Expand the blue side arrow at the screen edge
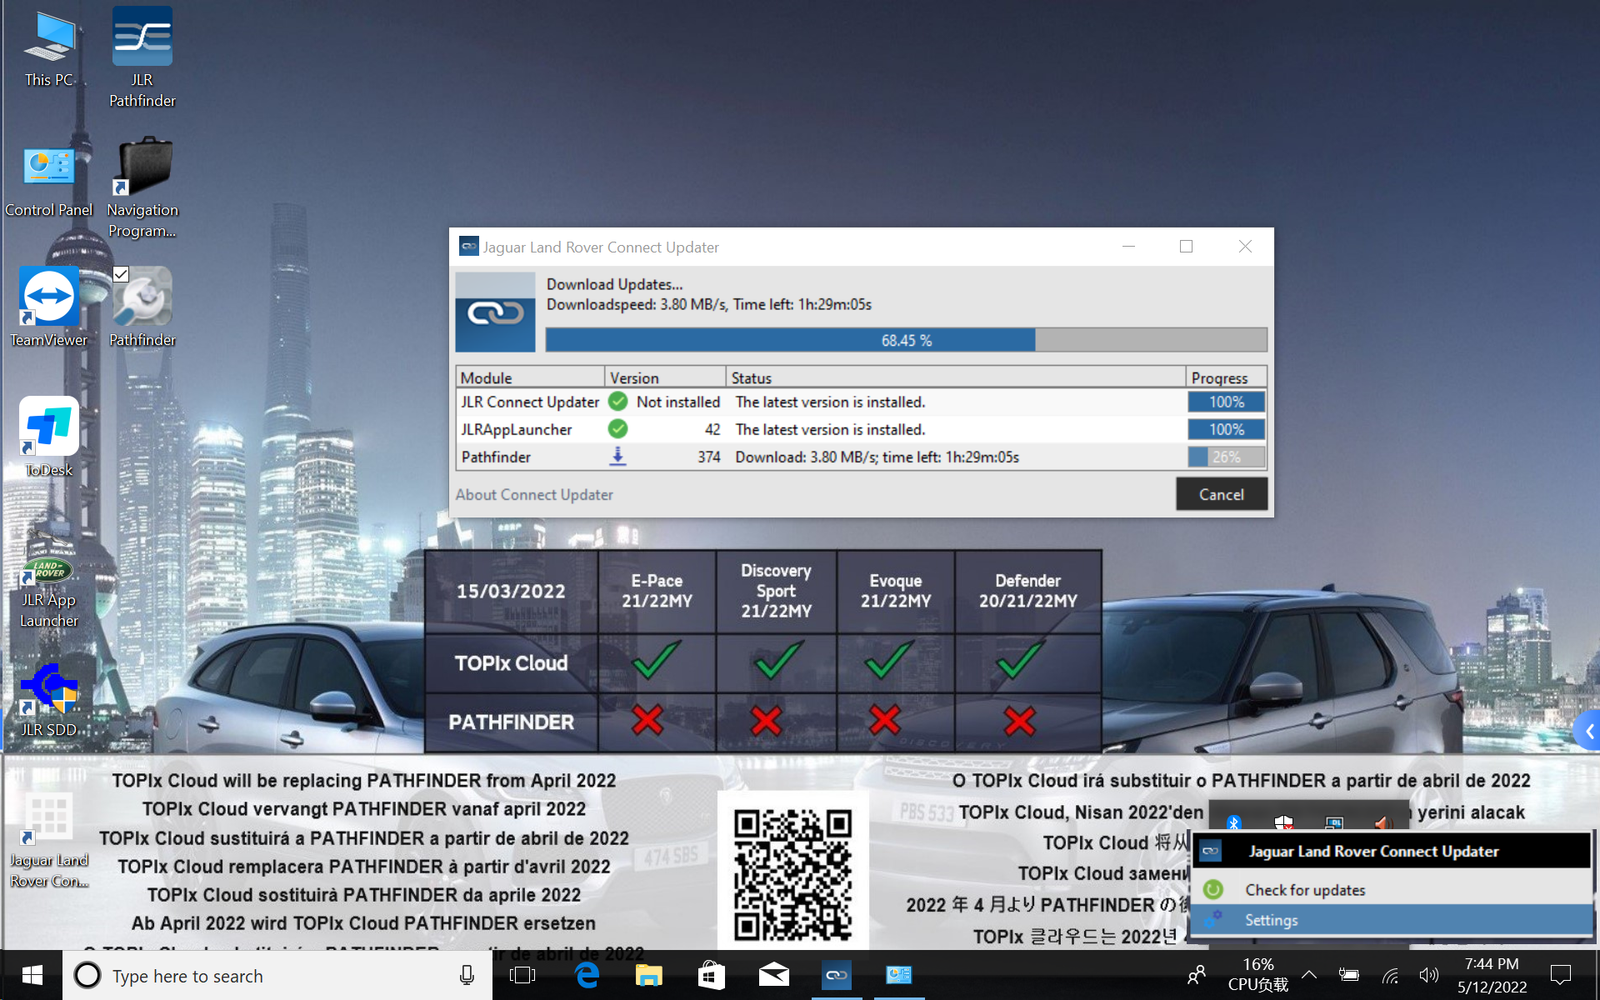Viewport: 1600px width, 1000px height. 1587,731
